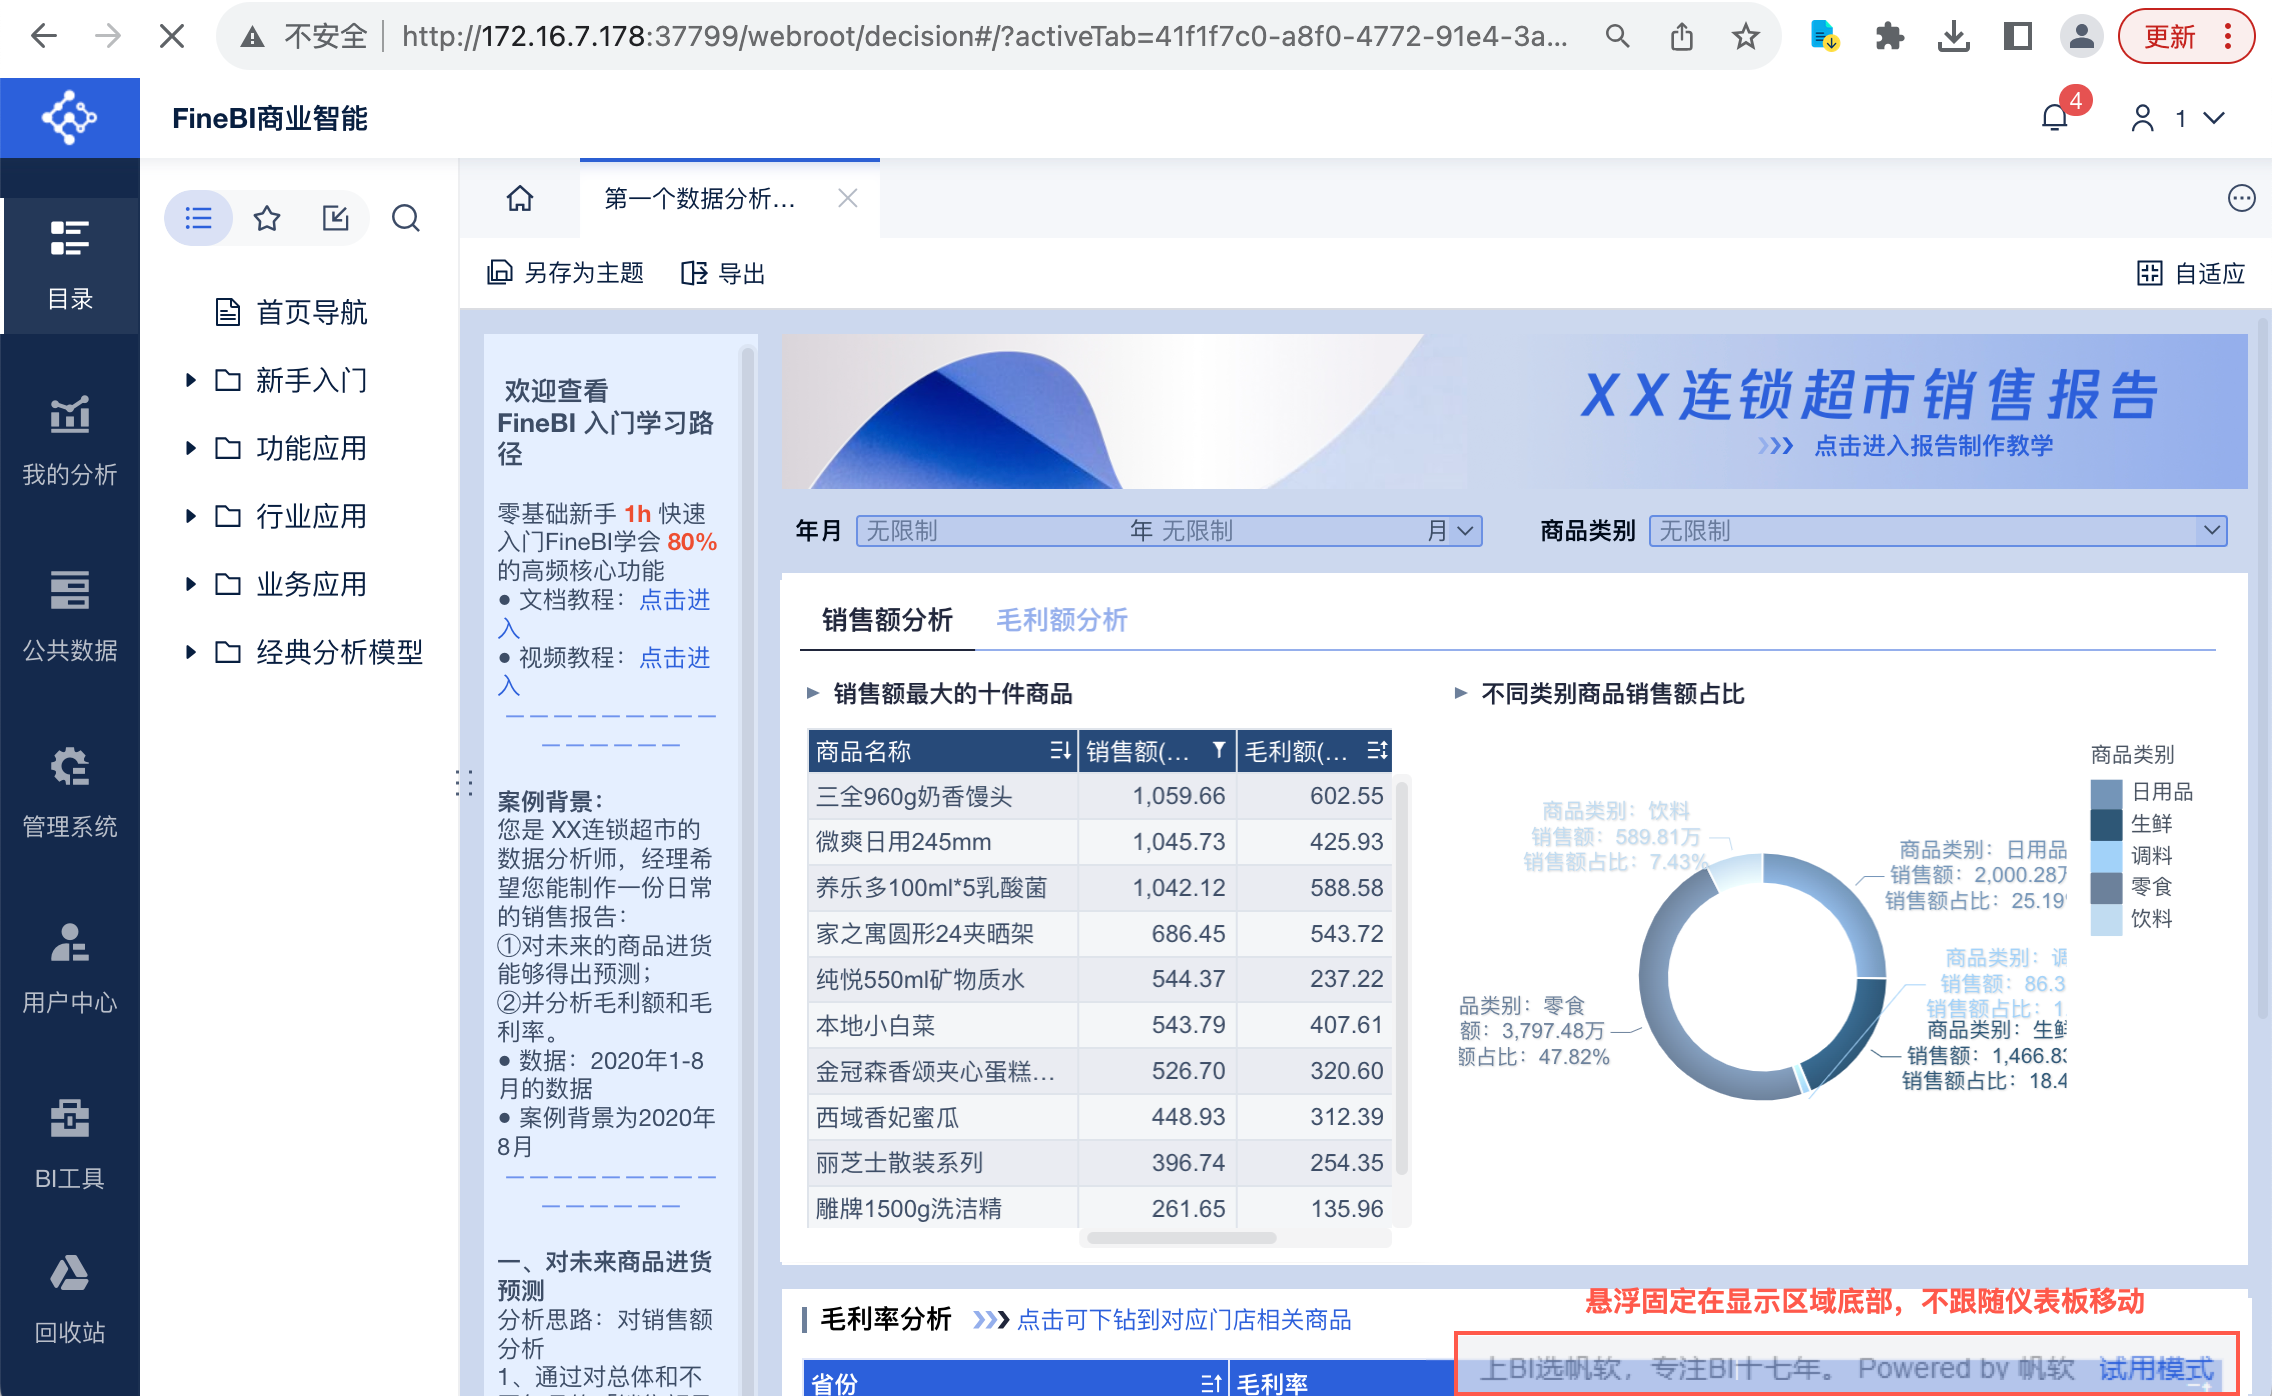Open the Management System (管理系统) gear icon
Viewport: 2272px width, 1396px height.
pyautogui.click(x=70, y=768)
